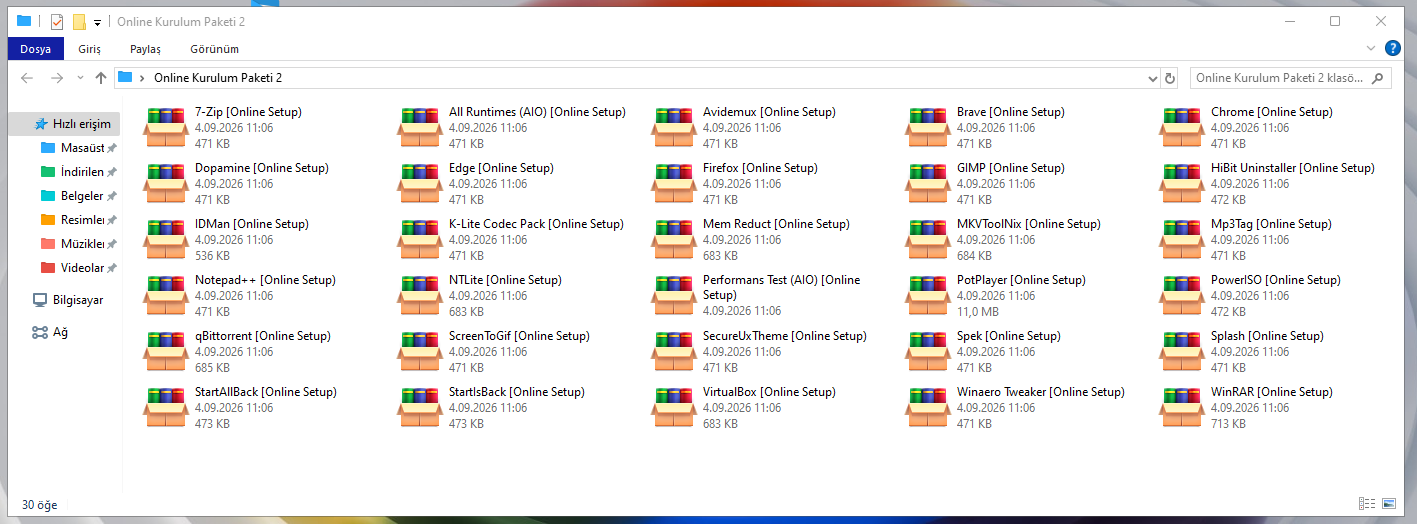
Task: Click the New Folder quick access icon
Action: coord(79,22)
